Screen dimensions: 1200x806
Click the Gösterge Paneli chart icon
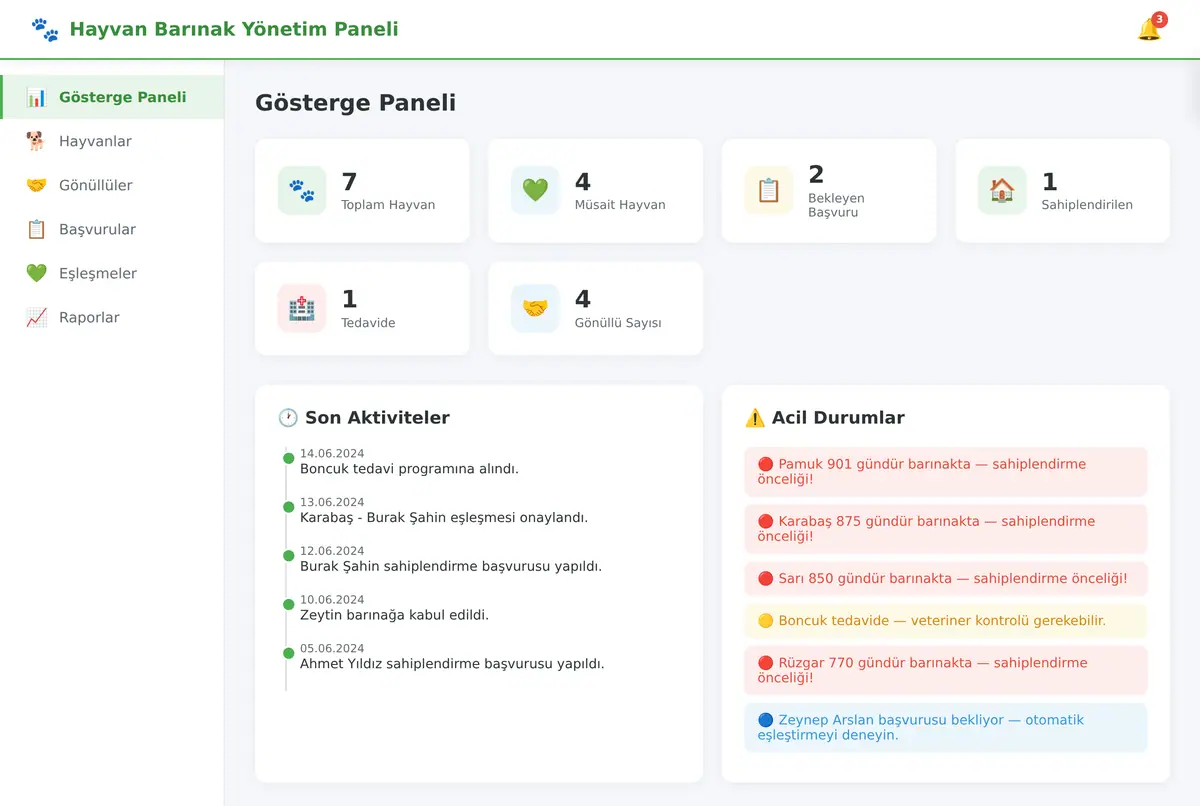point(37,97)
